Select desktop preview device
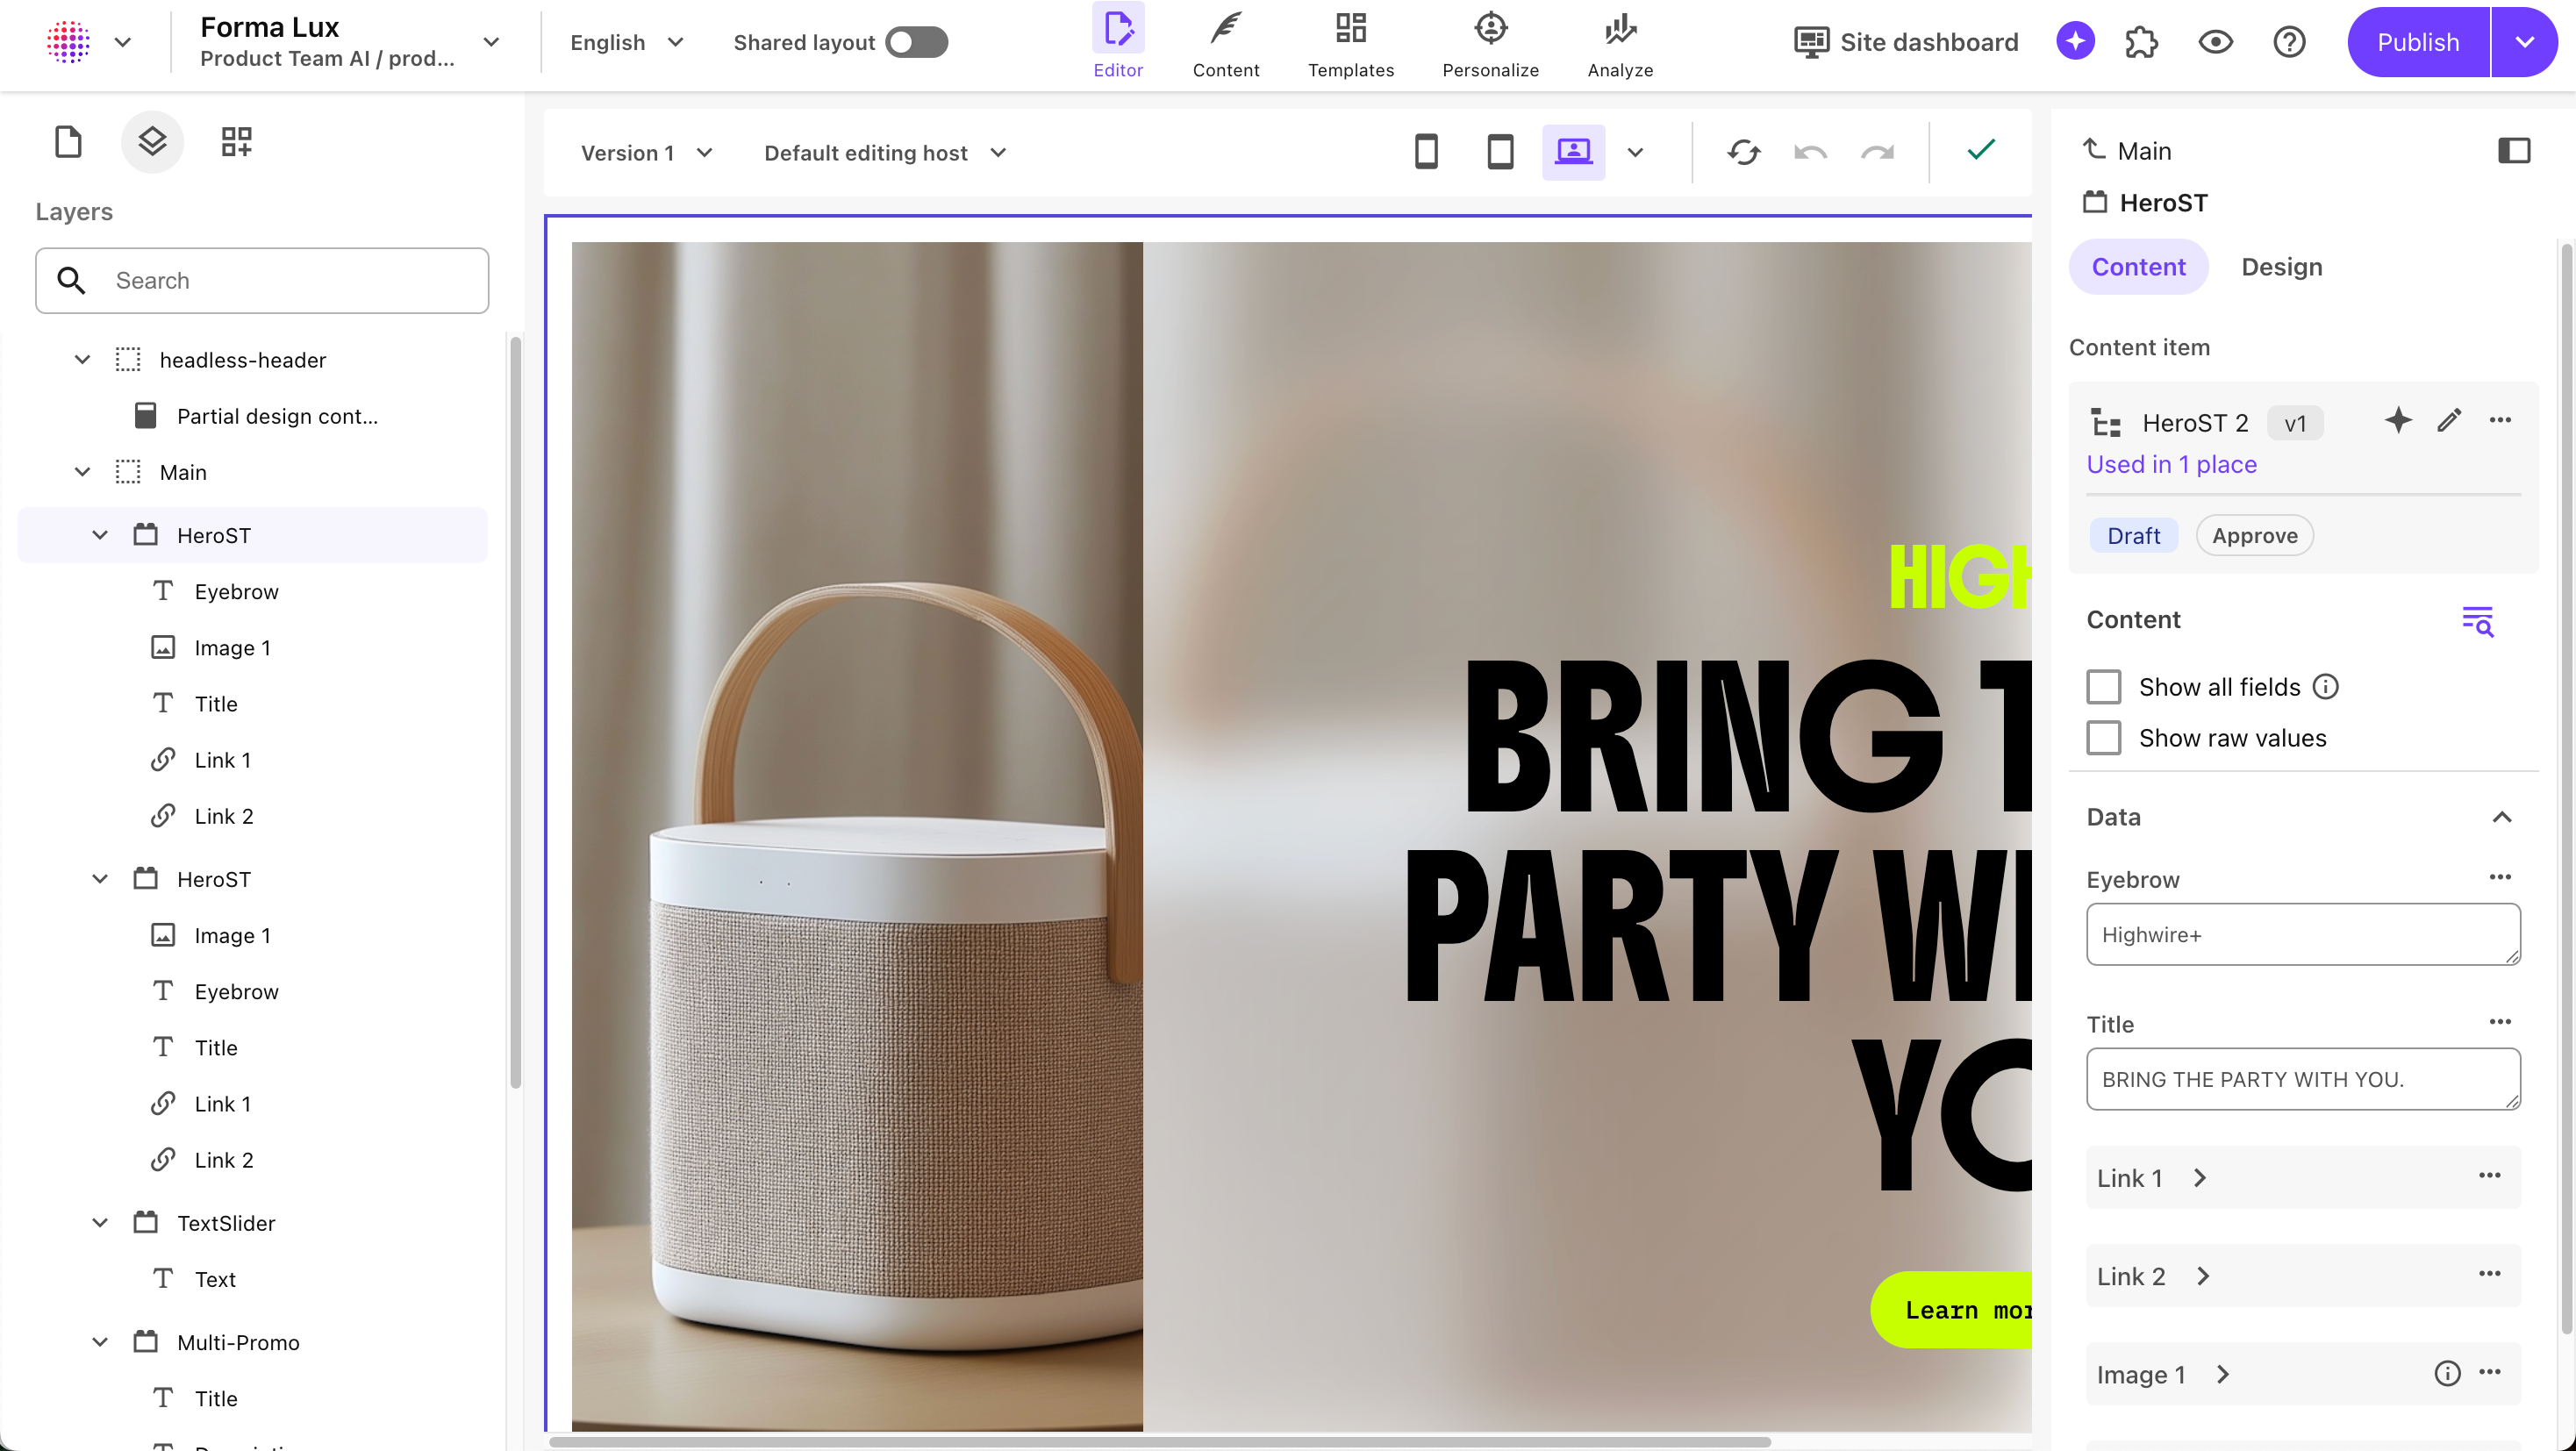Image resolution: width=2576 pixels, height=1451 pixels. coord(1573,152)
